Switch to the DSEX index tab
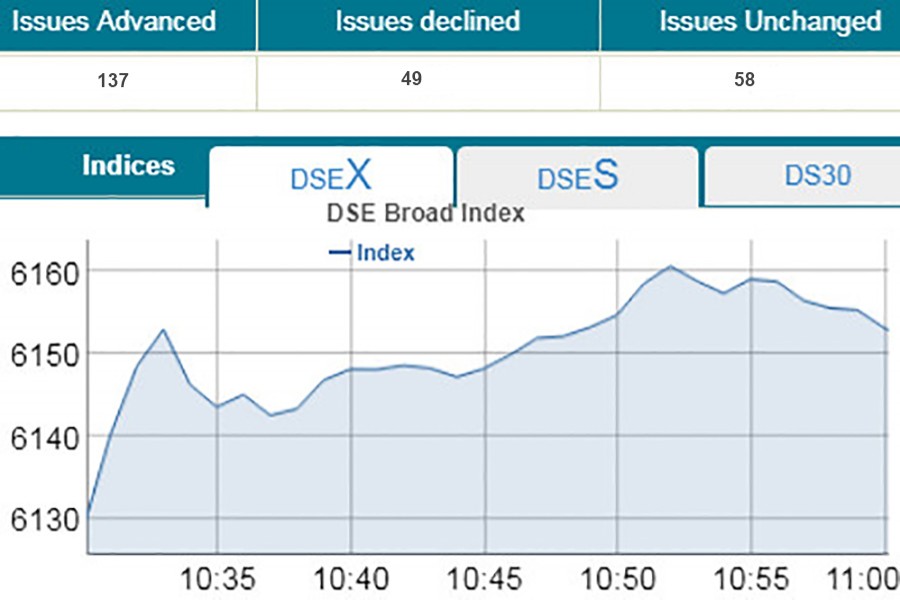 331,177
